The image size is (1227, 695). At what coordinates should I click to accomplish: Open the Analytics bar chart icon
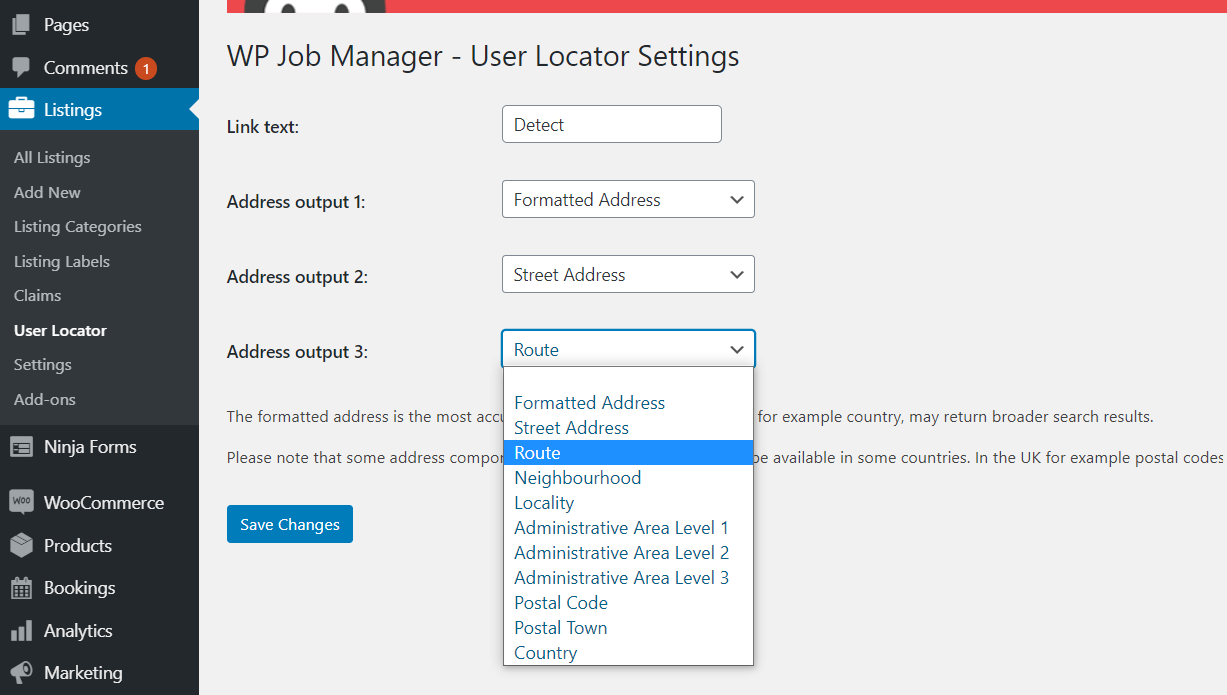(x=22, y=630)
